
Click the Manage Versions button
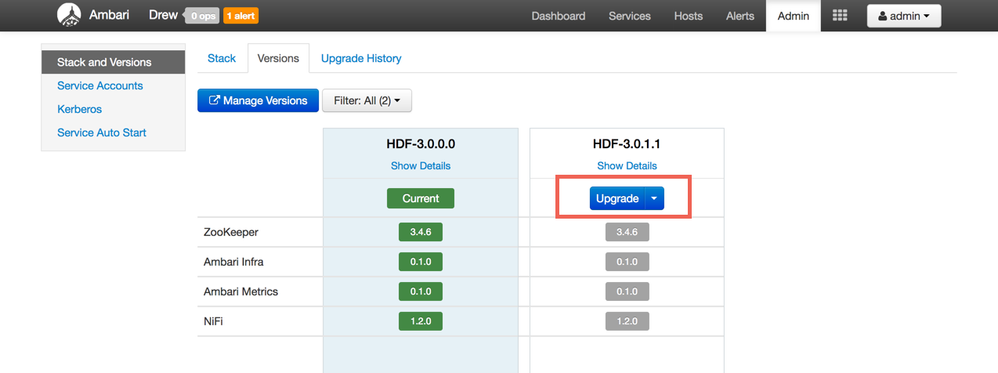click(258, 101)
